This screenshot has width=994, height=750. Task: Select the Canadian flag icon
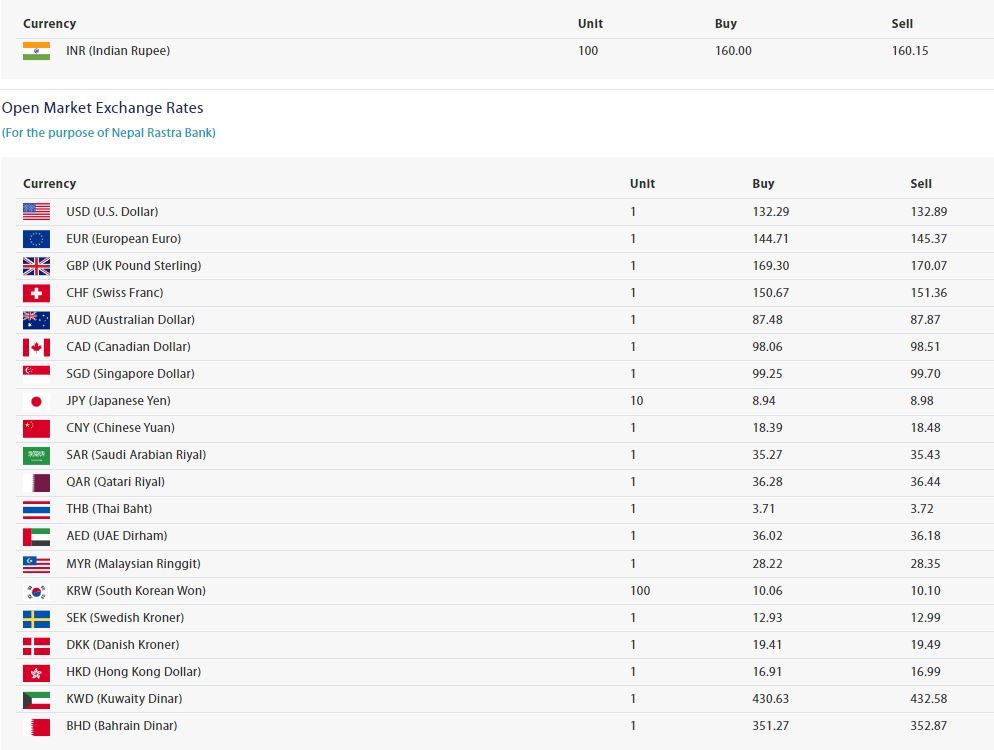click(36, 347)
